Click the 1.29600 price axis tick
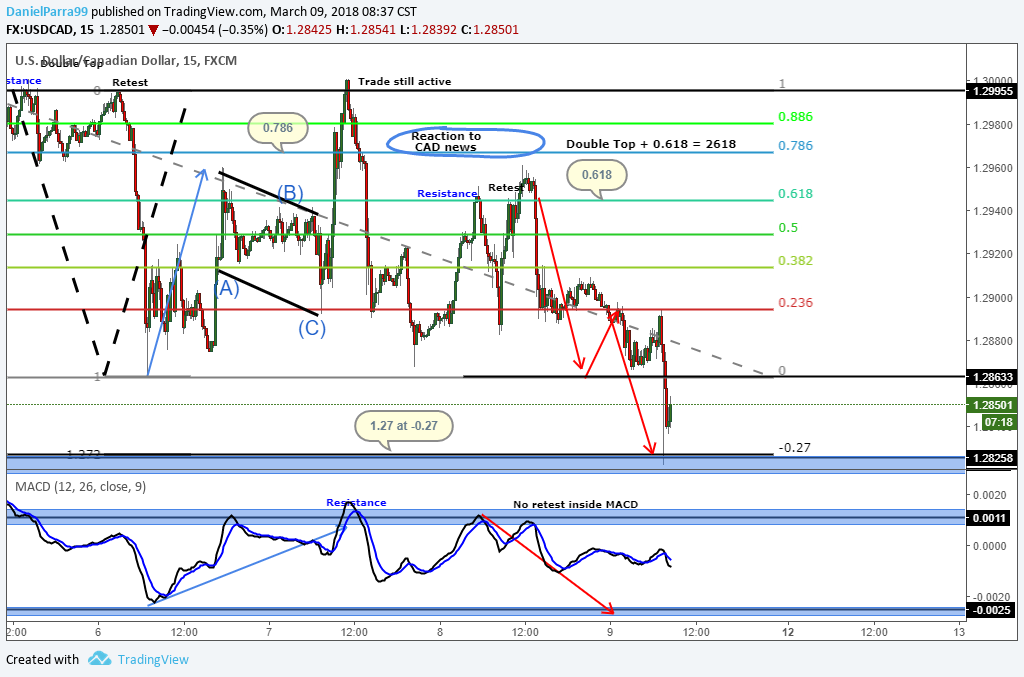This screenshot has height=677, width=1024. pos(993,168)
